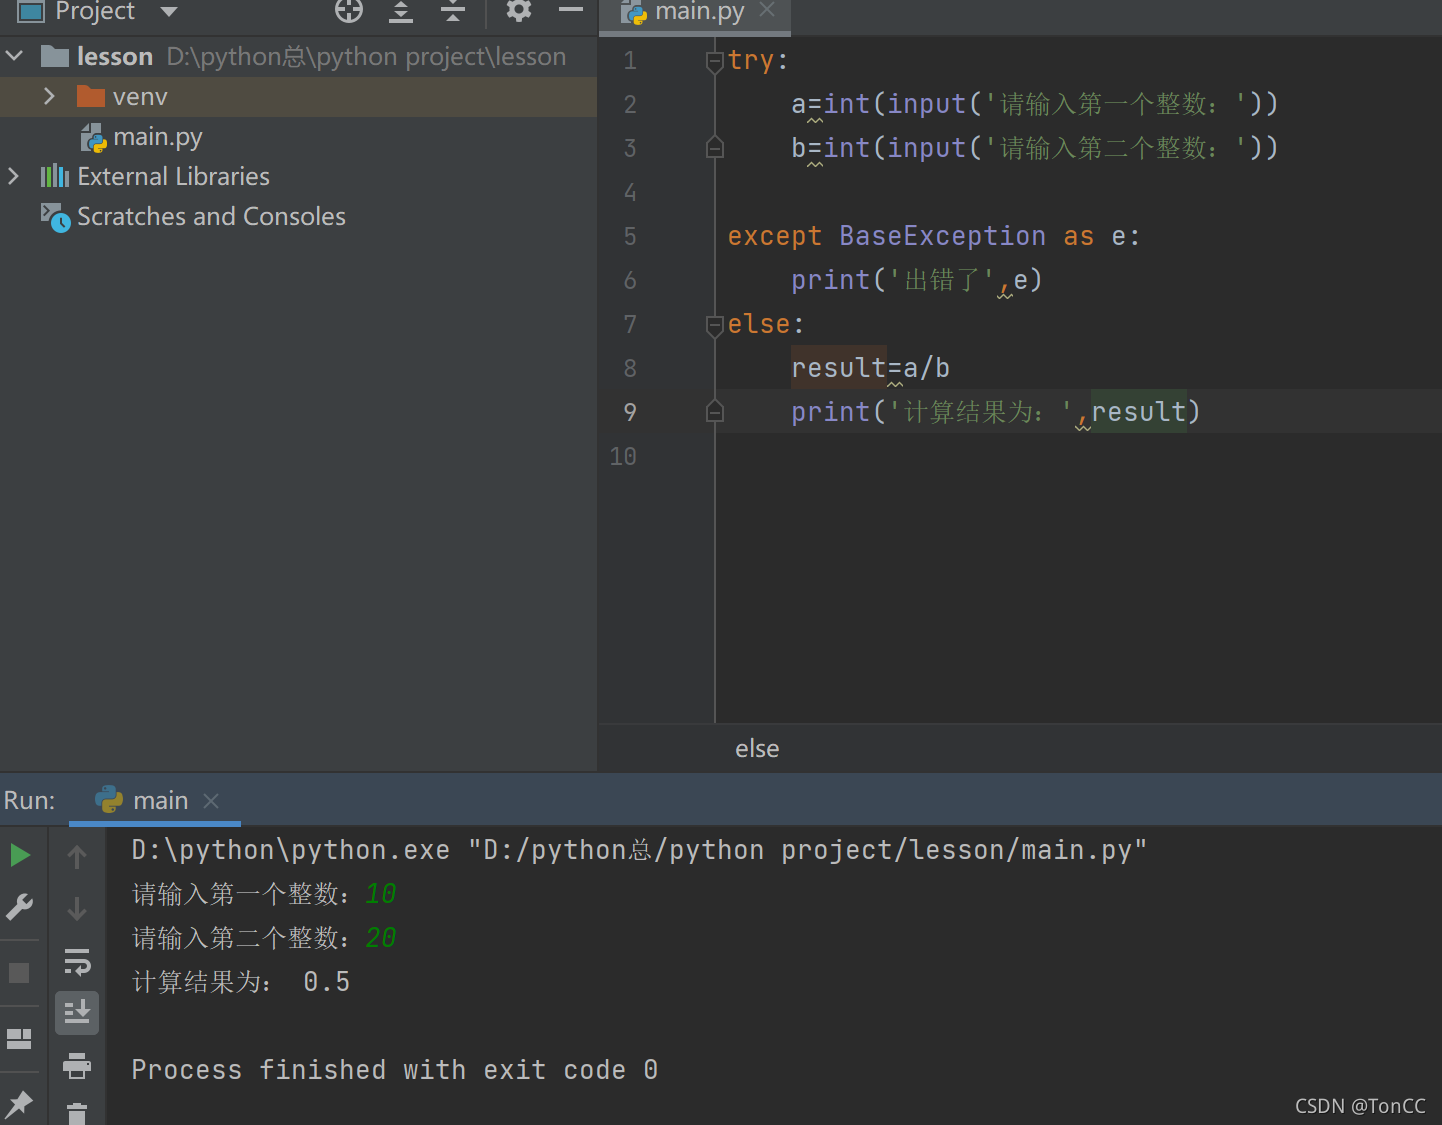The width and height of the screenshot is (1442, 1125).
Task: Click the else breadcrumb below the editor
Action: coord(757,748)
